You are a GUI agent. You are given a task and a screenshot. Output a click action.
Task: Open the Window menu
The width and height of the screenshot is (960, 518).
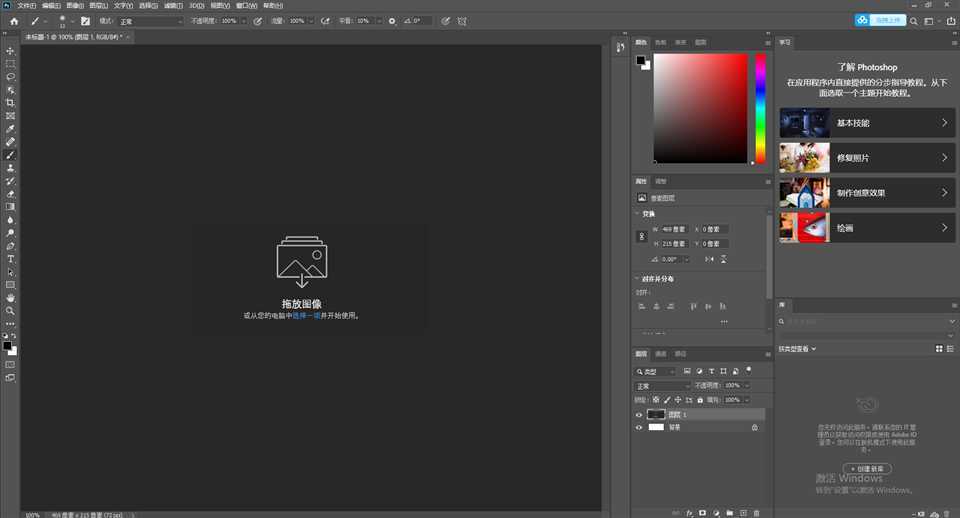pos(247,6)
